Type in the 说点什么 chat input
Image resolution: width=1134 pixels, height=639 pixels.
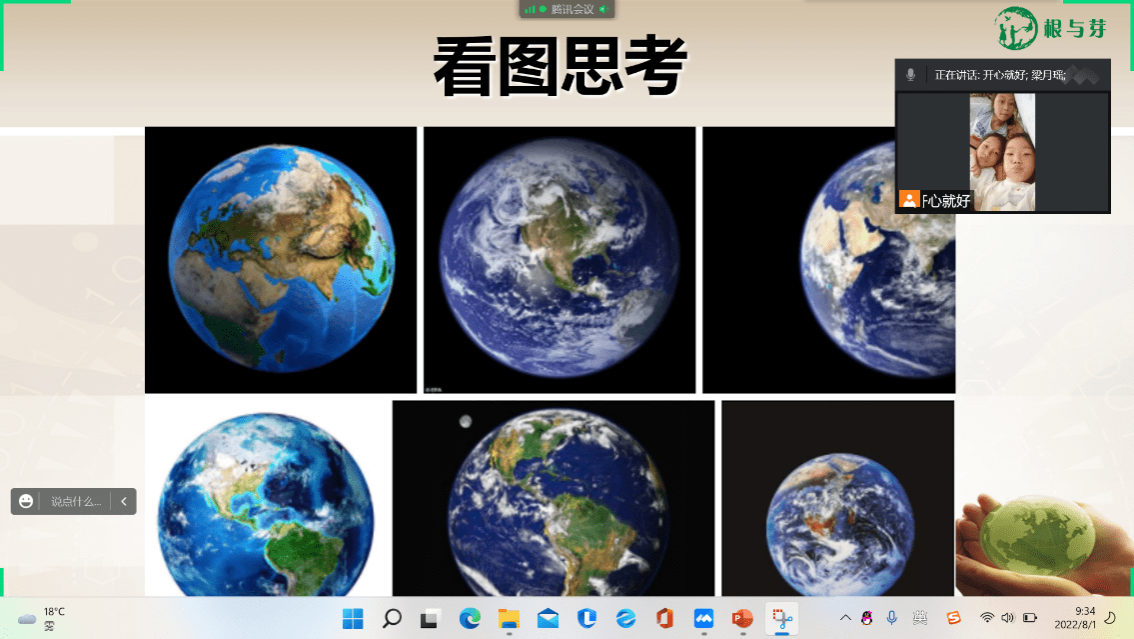pos(76,501)
